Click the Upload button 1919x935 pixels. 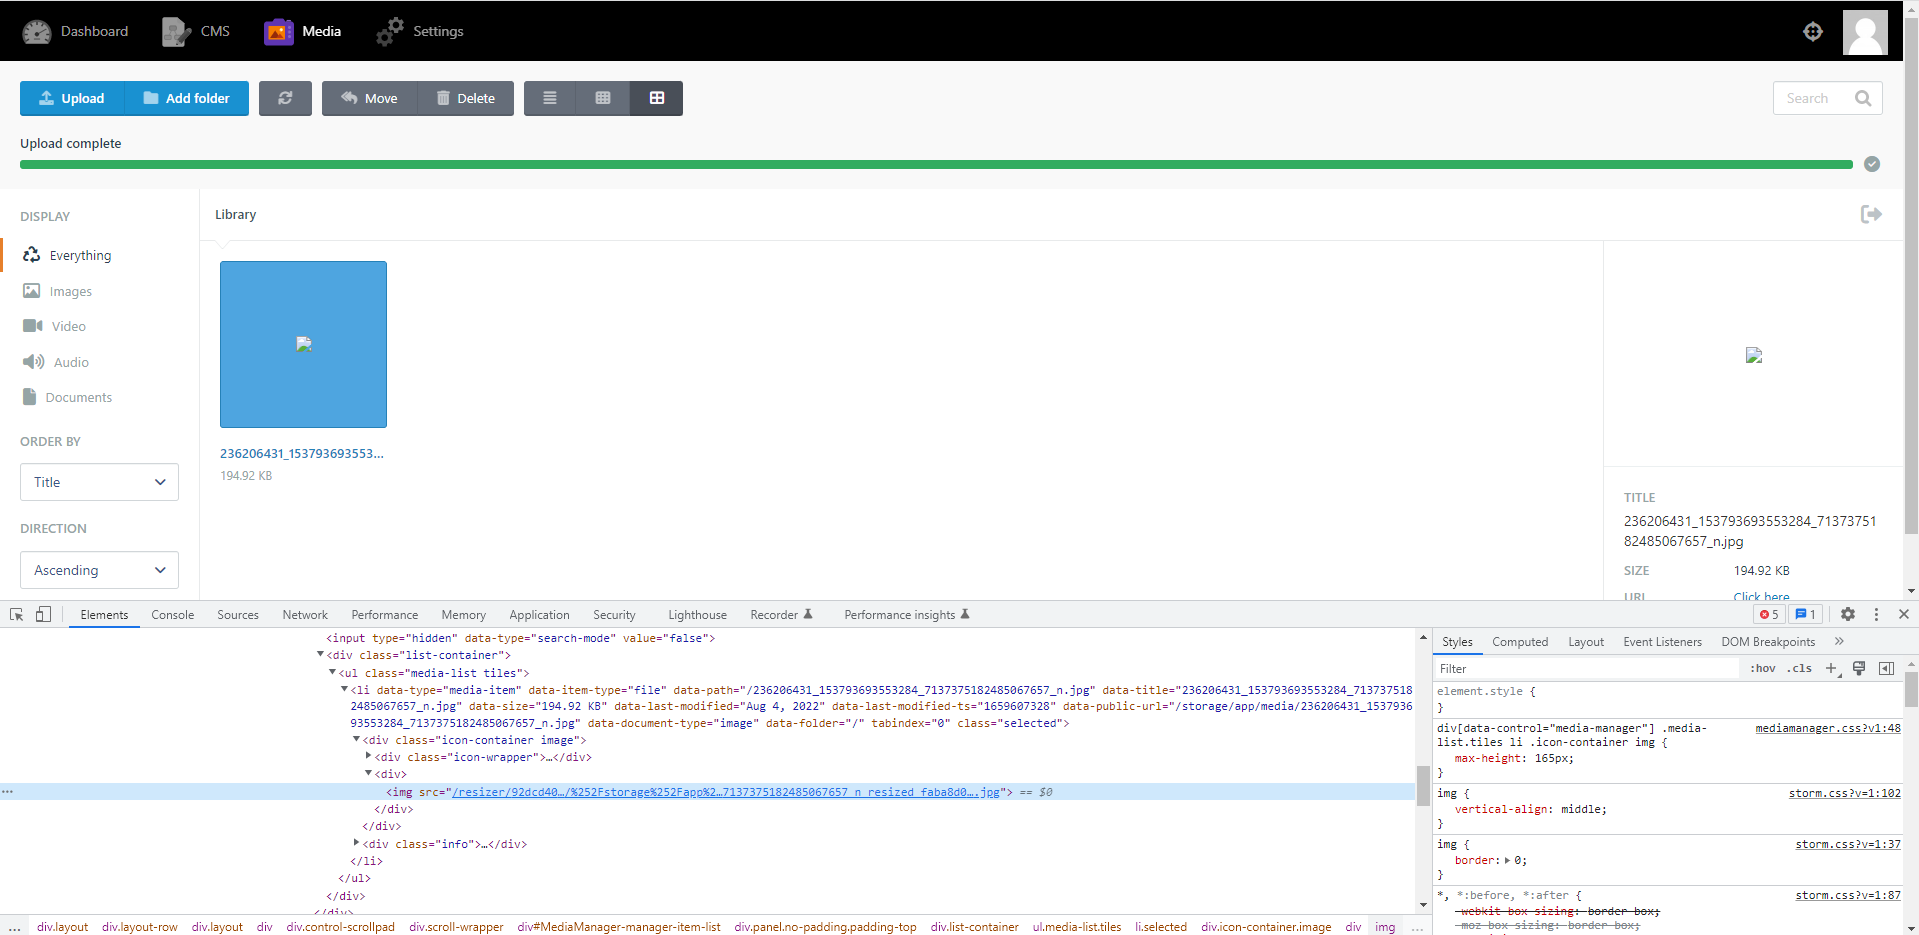click(x=70, y=98)
